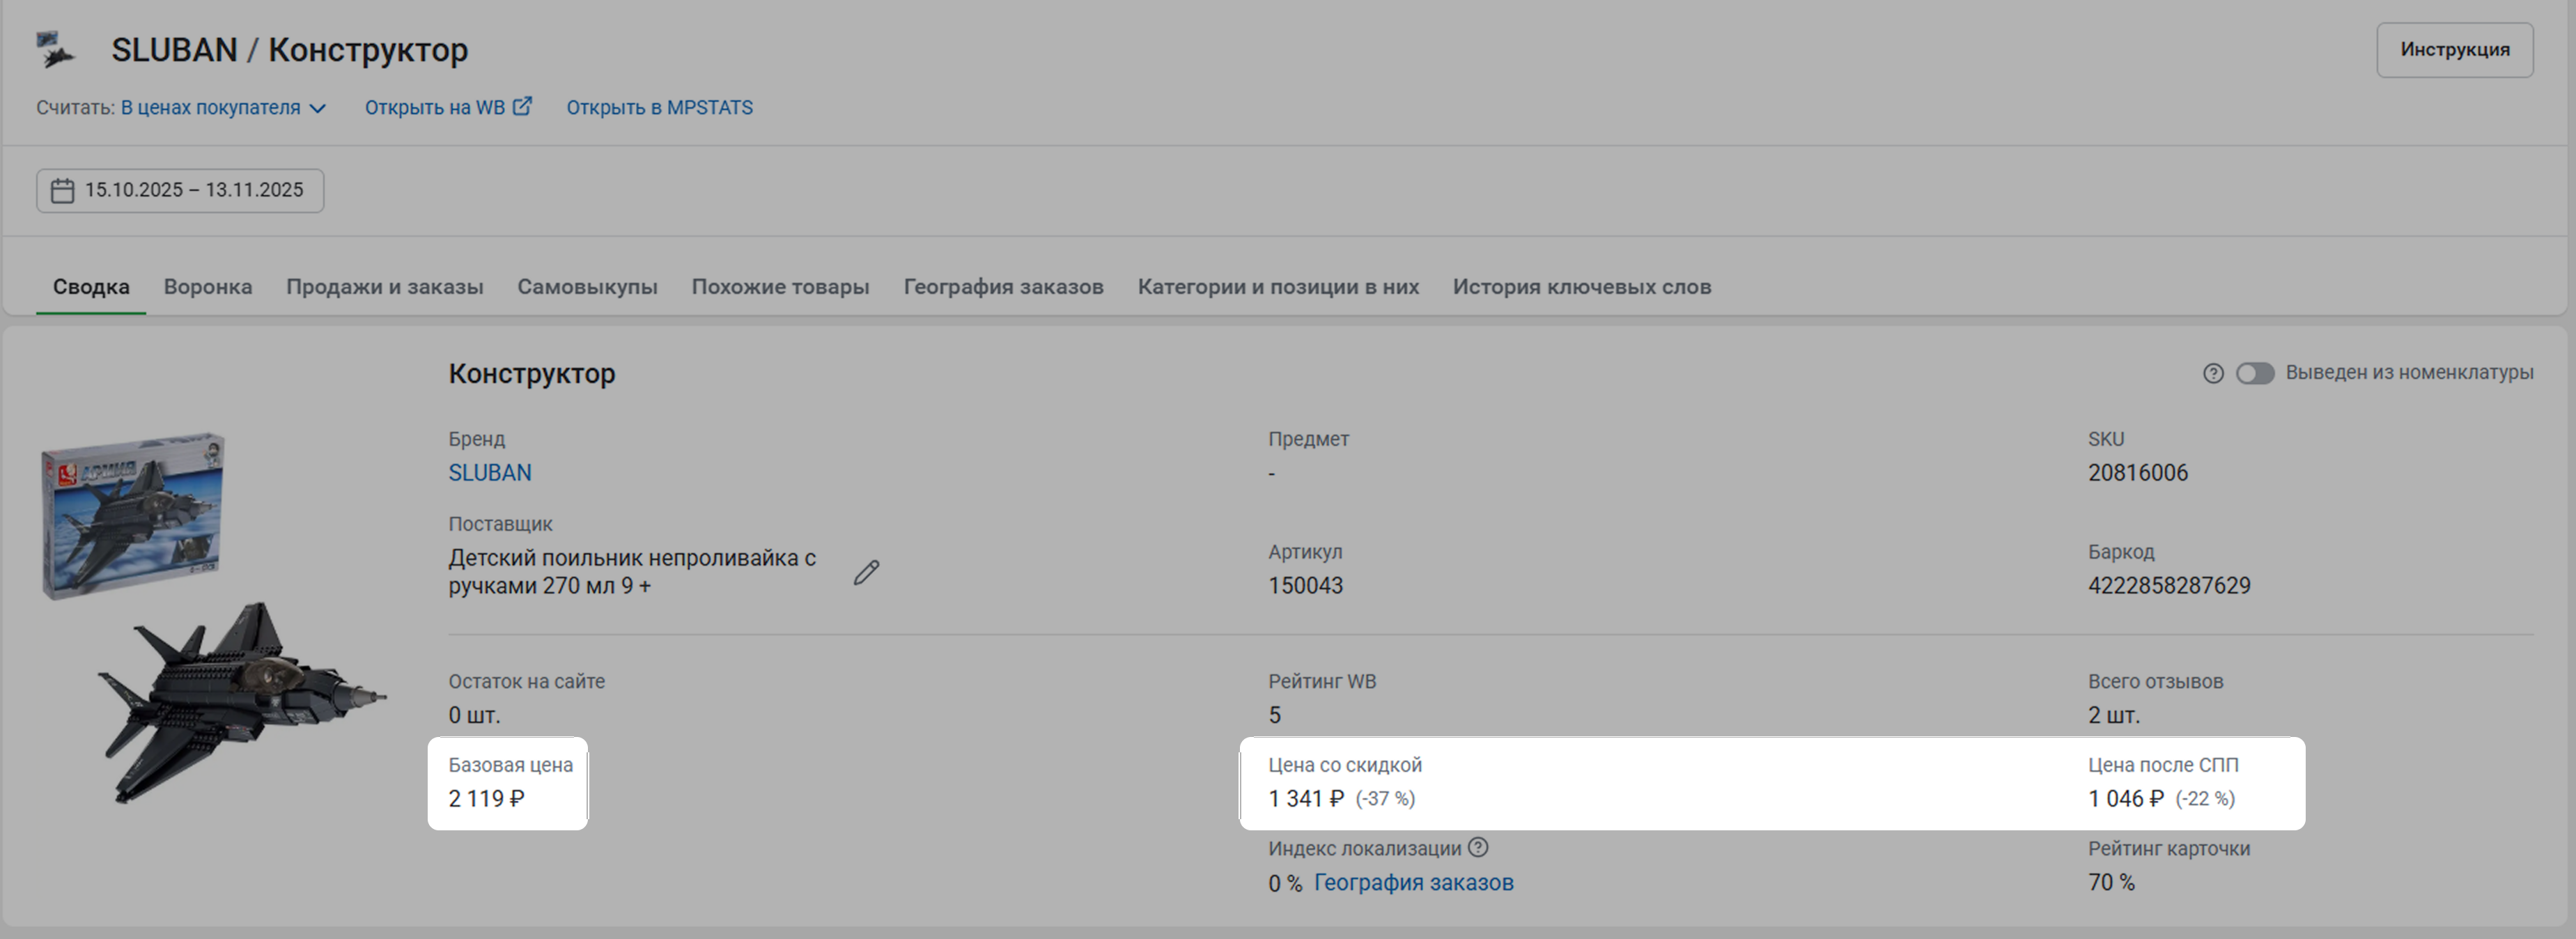Viewport: 2576px width, 939px height.
Task: Switch to the Воронка tab
Action: click(207, 287)
